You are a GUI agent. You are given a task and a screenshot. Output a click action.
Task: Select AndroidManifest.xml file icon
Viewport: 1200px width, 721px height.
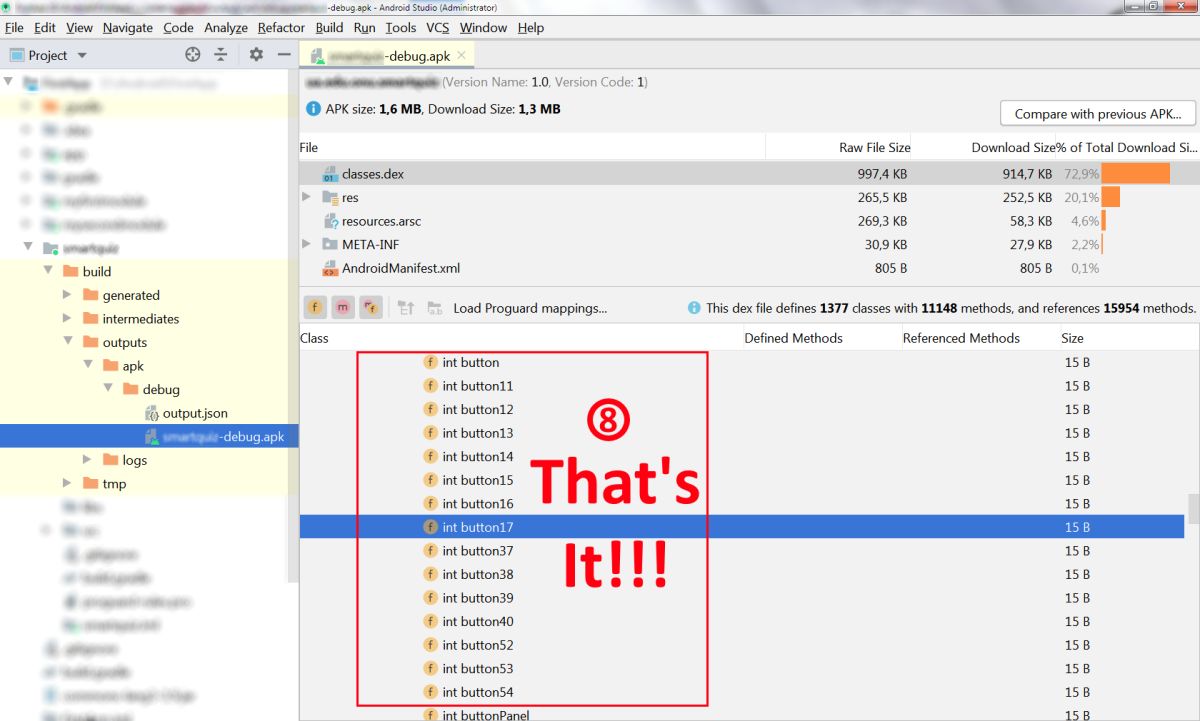[330, 268]
